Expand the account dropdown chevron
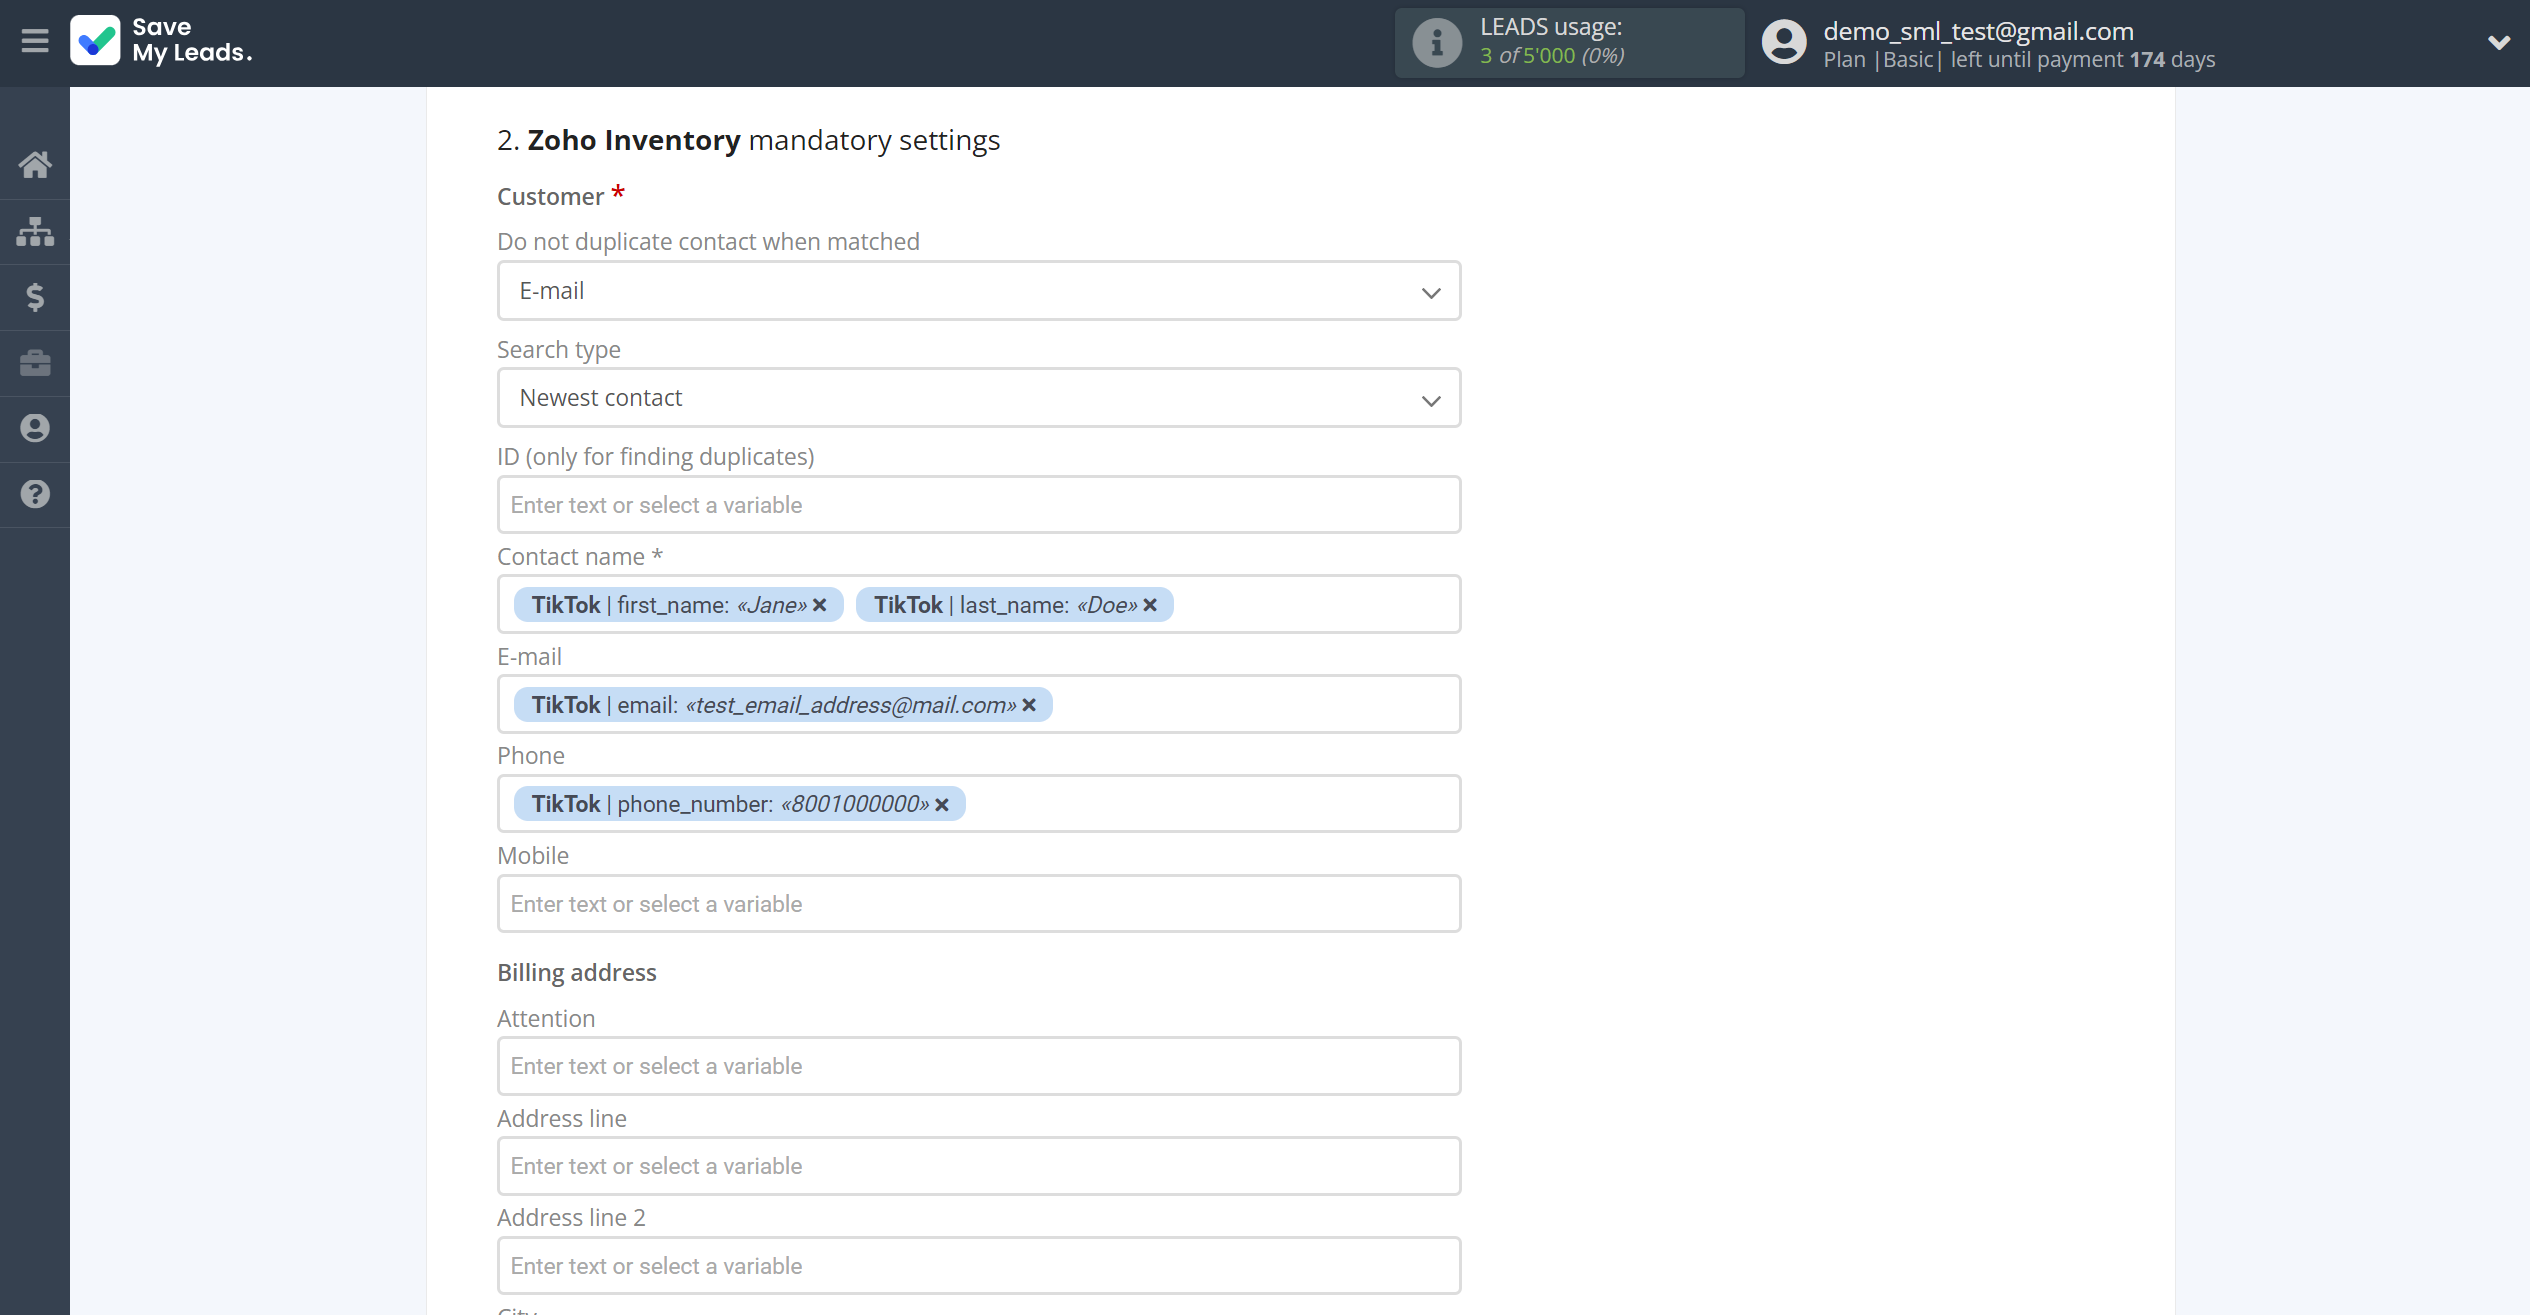This screenshot has width=2530, height=1315. point(2499,42)
